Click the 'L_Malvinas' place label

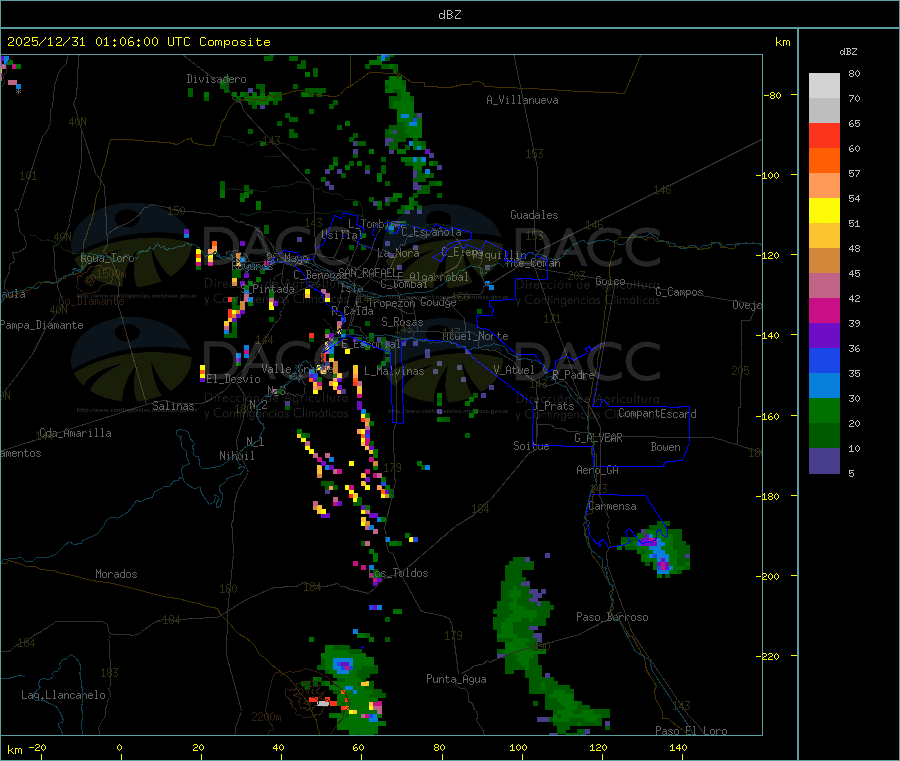point(394,372)
